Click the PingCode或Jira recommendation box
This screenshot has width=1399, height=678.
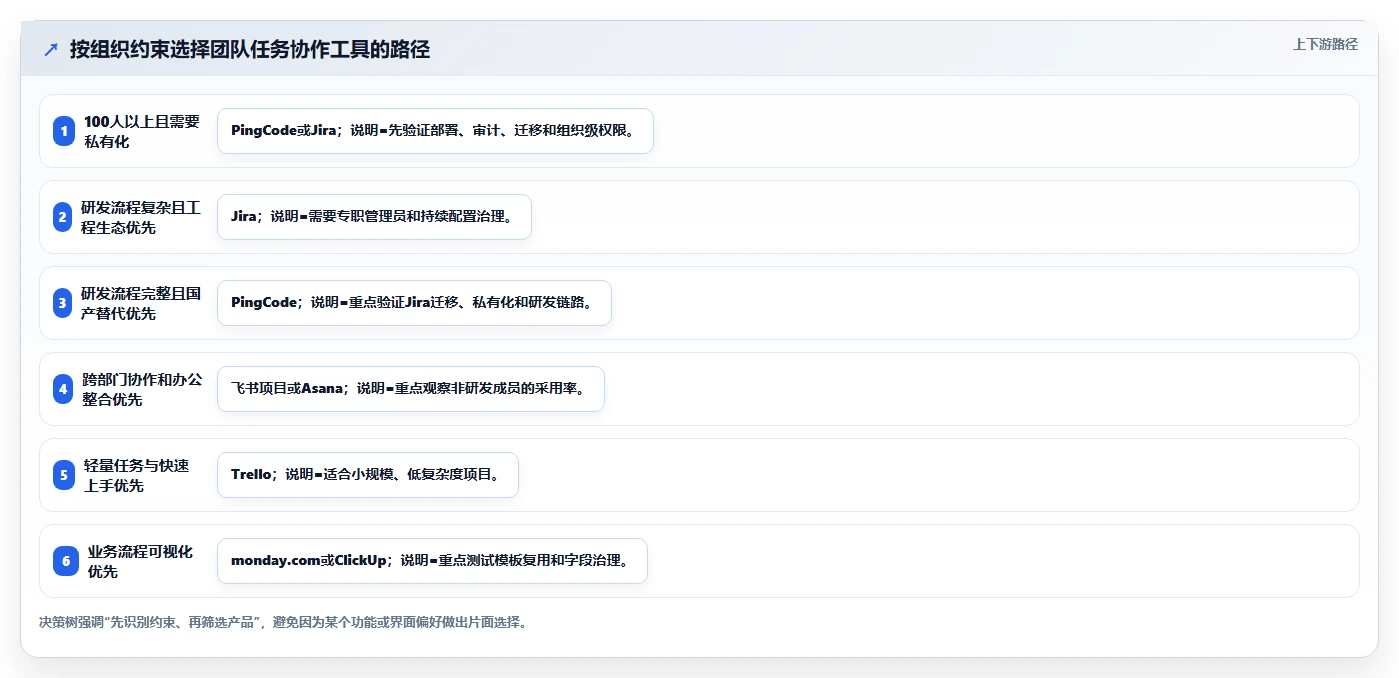[x=435, y=131]
